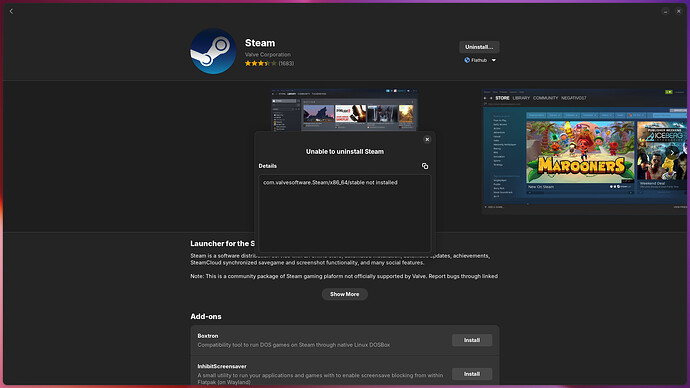690x388 pixels.
Task: Close the Unable to uninstall dialog
Action: pyautogui.click(x=427, y=139)
